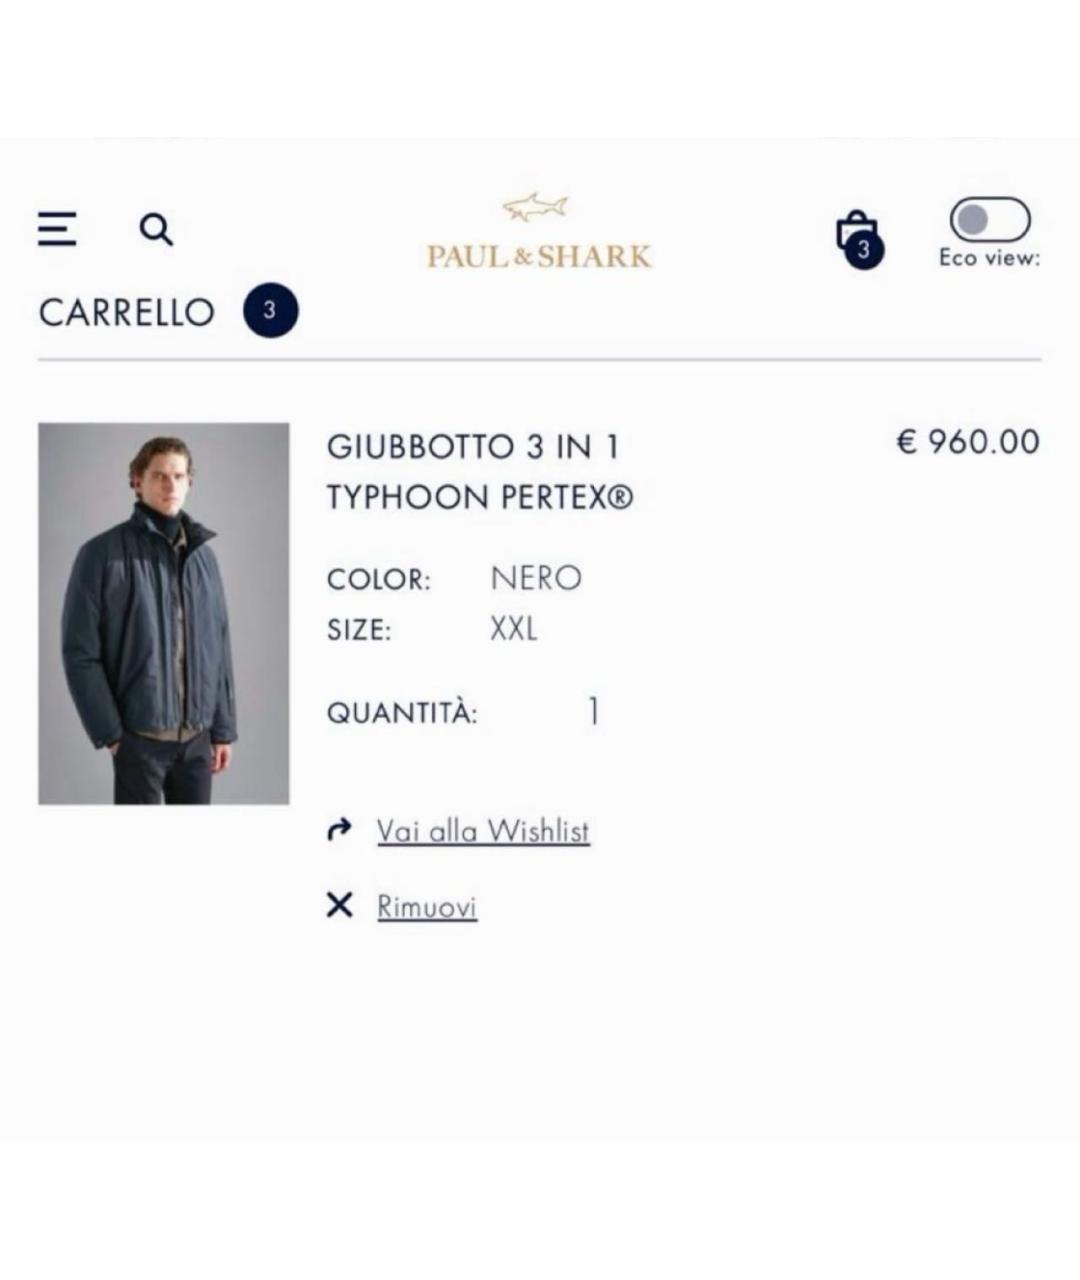Click the quantity value 1
1080x1280 pixels.
point(594,712)
